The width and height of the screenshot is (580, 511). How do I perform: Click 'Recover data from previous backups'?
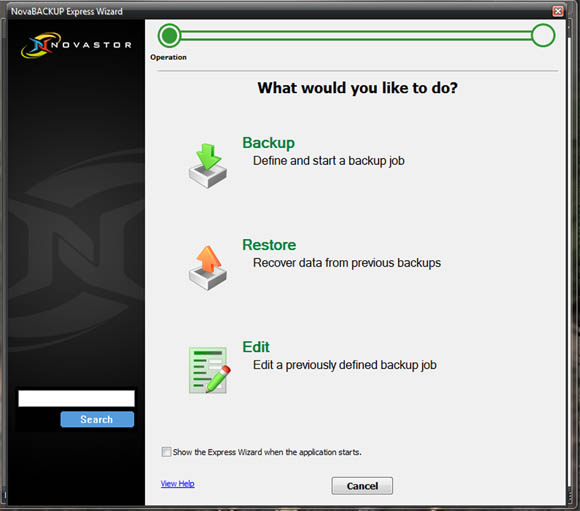pyautogui.click(x=347, y=263)
